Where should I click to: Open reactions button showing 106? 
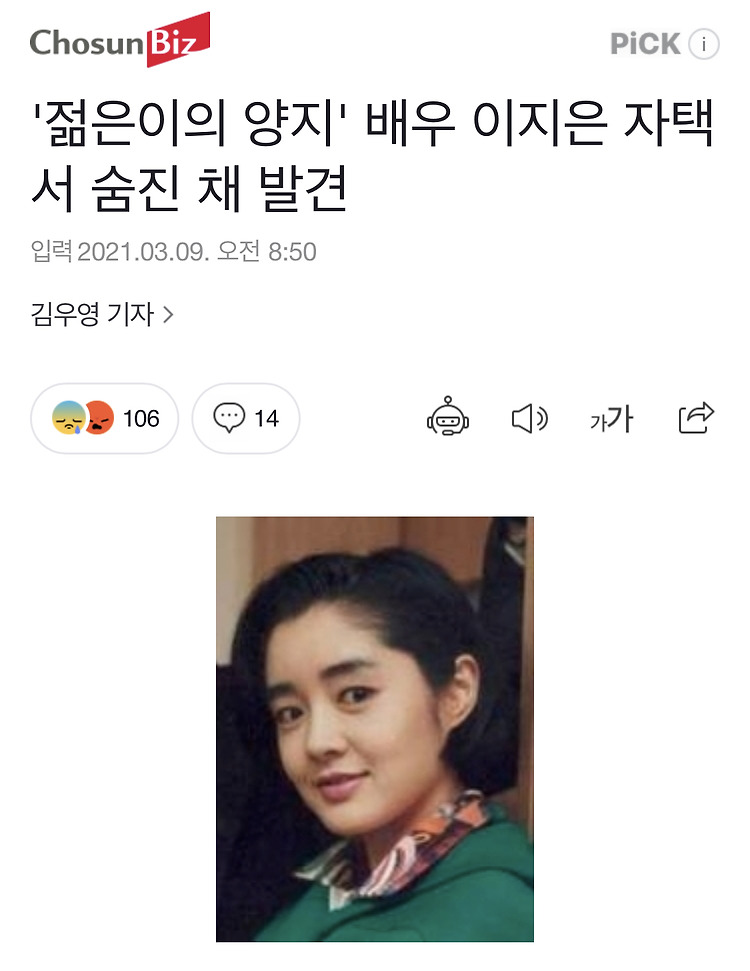(x=105, y=418)
